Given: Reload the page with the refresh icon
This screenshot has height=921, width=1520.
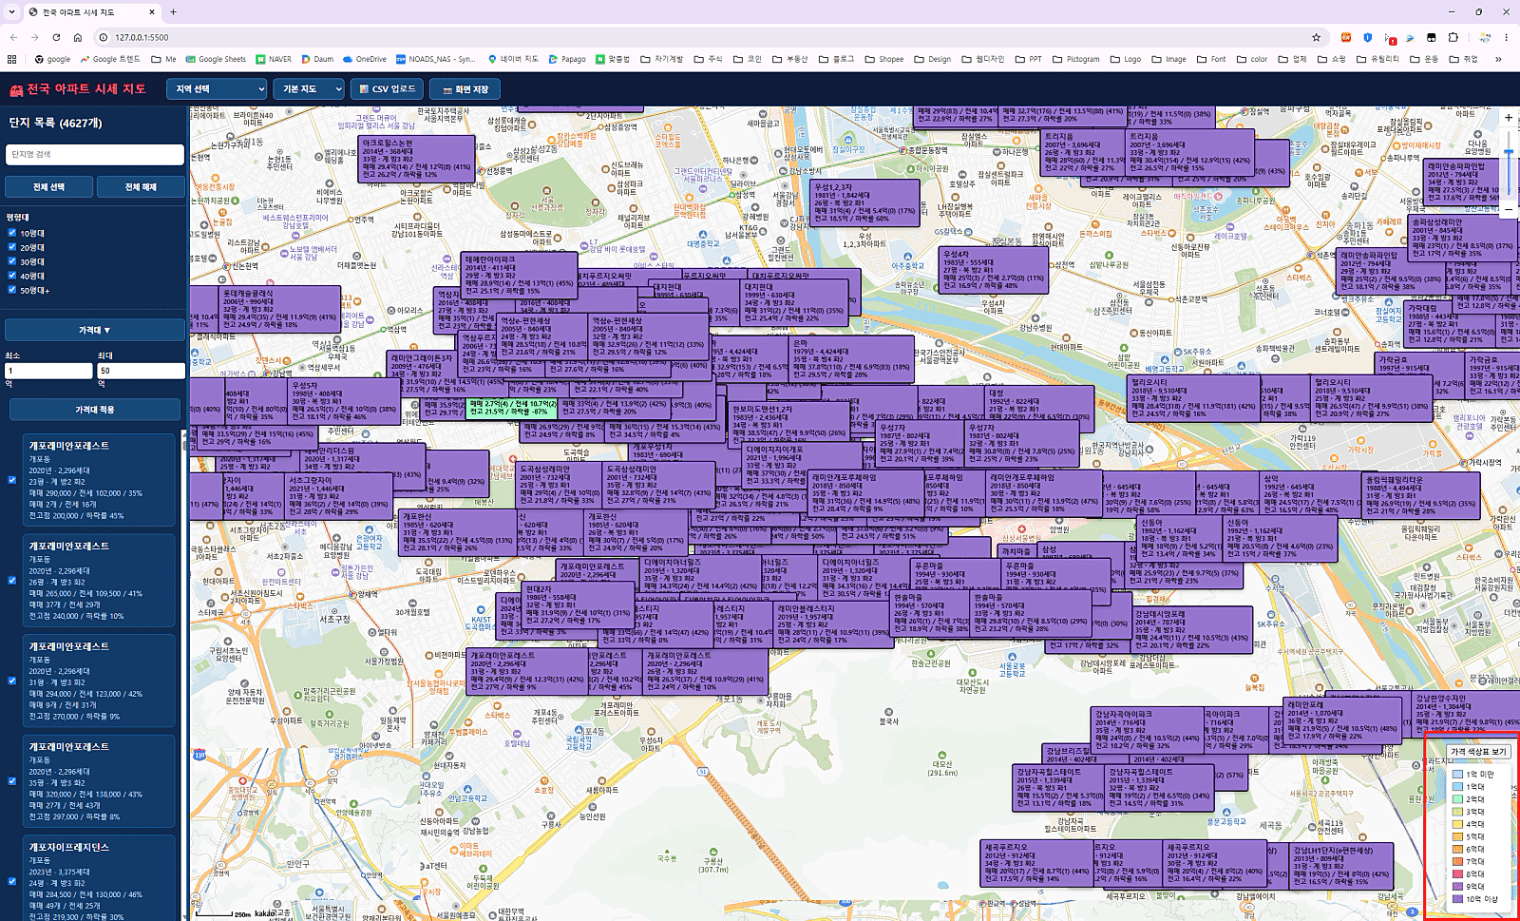Looking at the screenshot, I should pos(56,37).
